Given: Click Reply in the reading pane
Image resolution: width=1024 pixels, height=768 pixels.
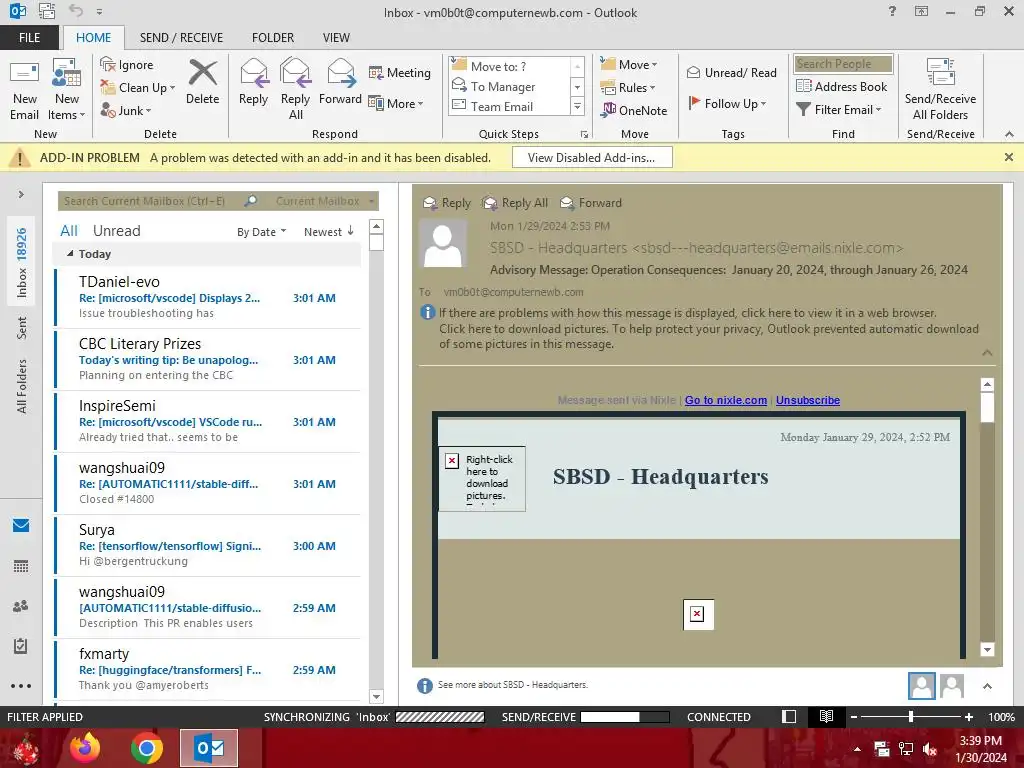Looking at the screenshot, I should point(447,202).
